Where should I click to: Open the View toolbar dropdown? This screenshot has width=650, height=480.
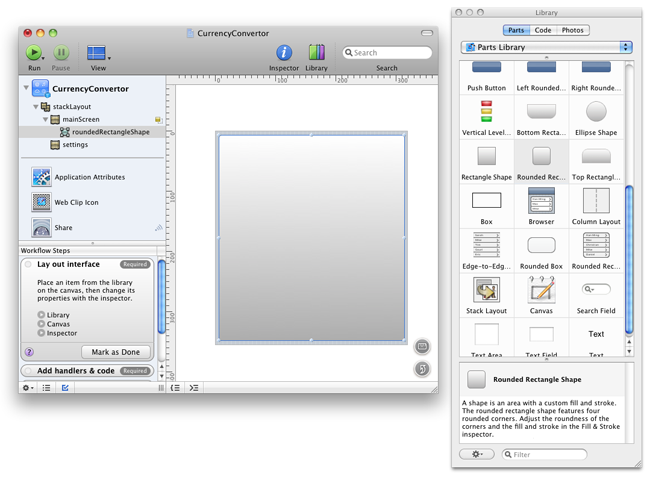[x=99, y=53]
